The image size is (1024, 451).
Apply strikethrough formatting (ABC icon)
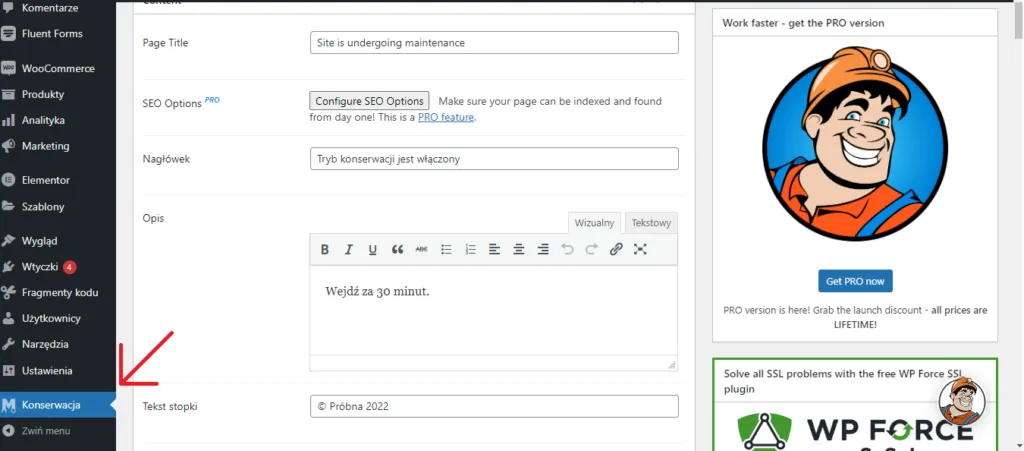[x=421, y=249]
